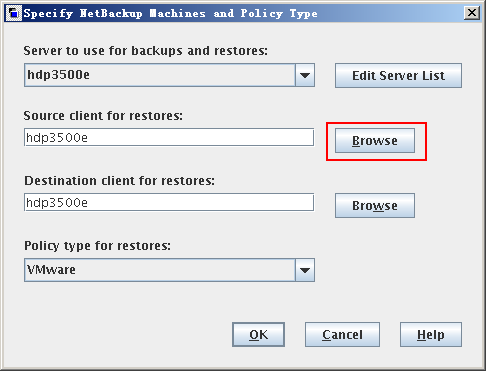Open the policy type dropdown arrow

pyautogui.click(x=305, y=270)
